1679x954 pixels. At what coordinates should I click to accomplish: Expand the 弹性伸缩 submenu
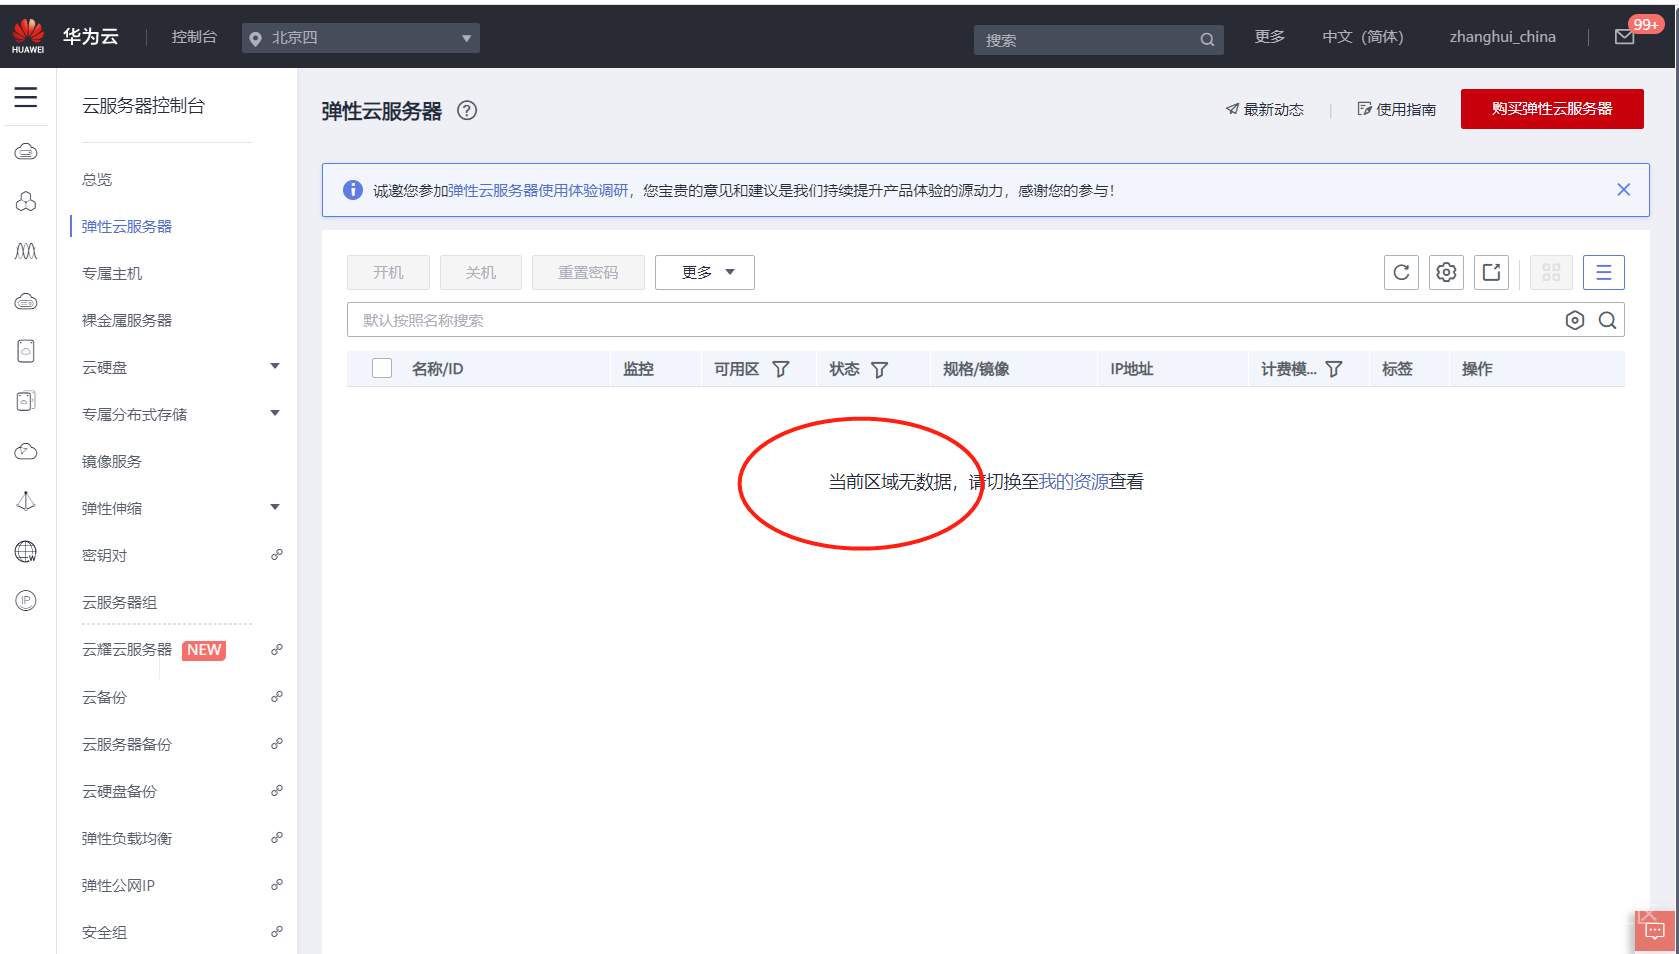click(275, 507)
